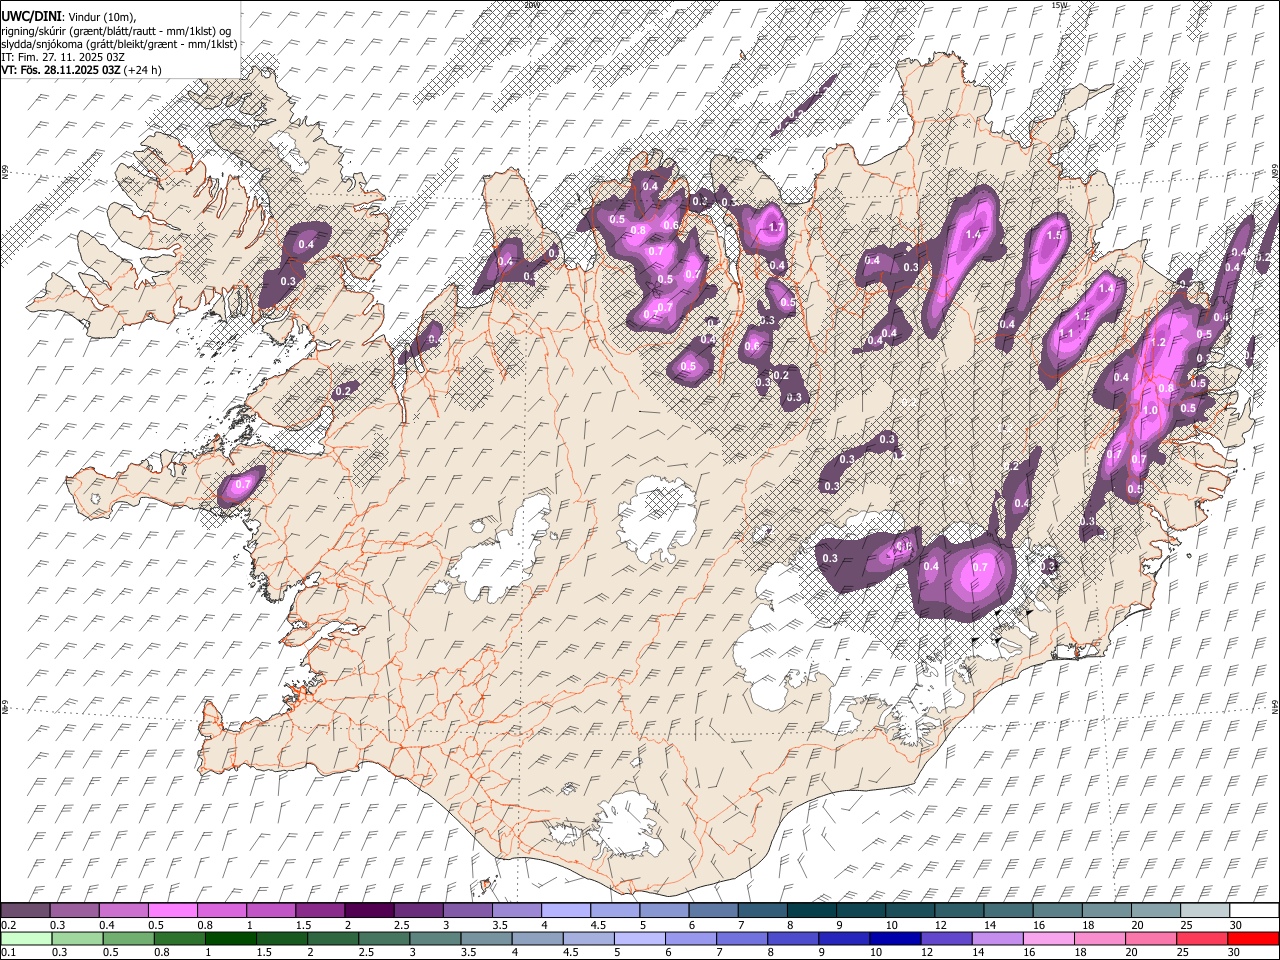1280x960 pixels.
Task: Pick the slate-blue 6 swatch in the upper legend row
Action: [x=713, y=911]
